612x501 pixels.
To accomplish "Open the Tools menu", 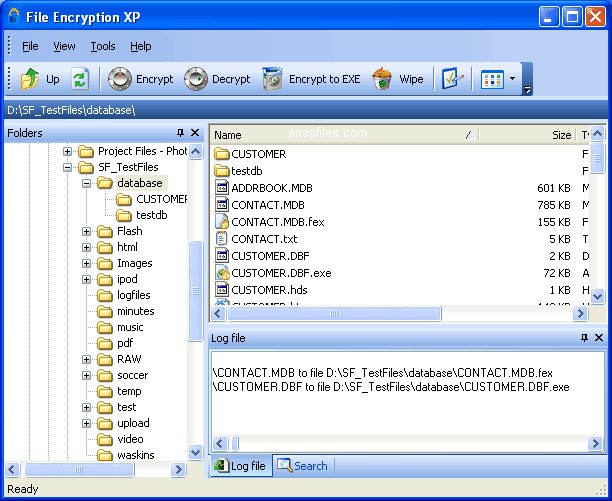I will (103, 46).
